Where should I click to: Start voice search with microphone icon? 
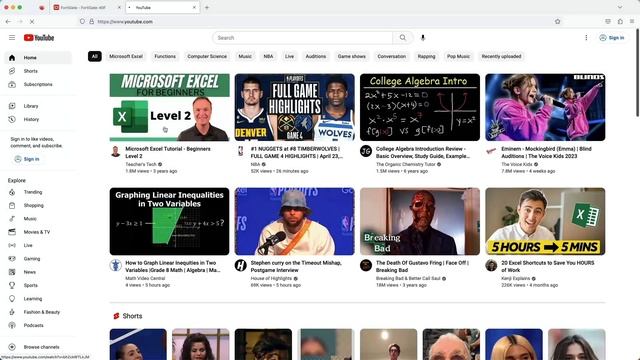[423, 38]
